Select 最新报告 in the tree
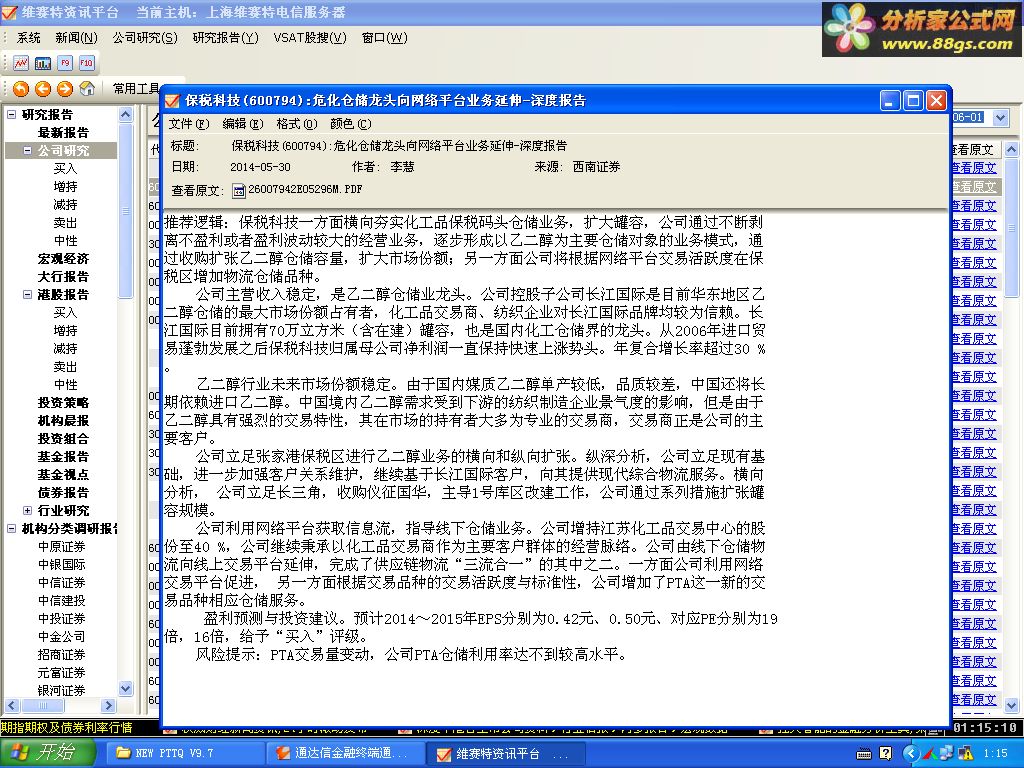Screen dimensions: 1024x768 [x=63, y=133]
